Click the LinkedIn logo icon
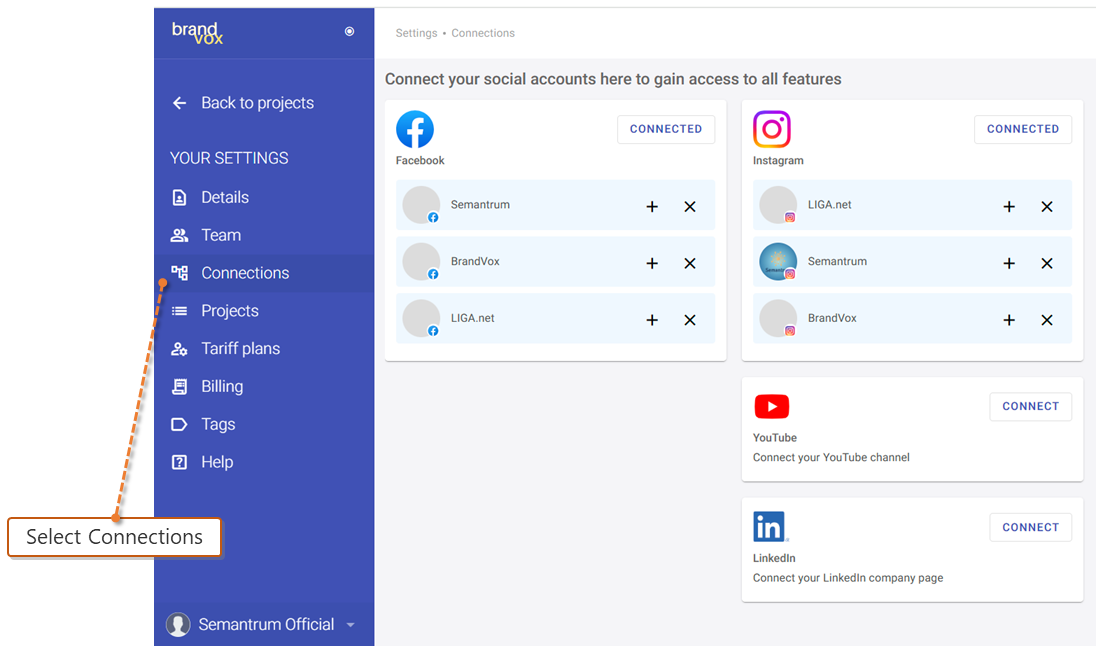This screenshot has height=656, width=1102. [770, 527]
